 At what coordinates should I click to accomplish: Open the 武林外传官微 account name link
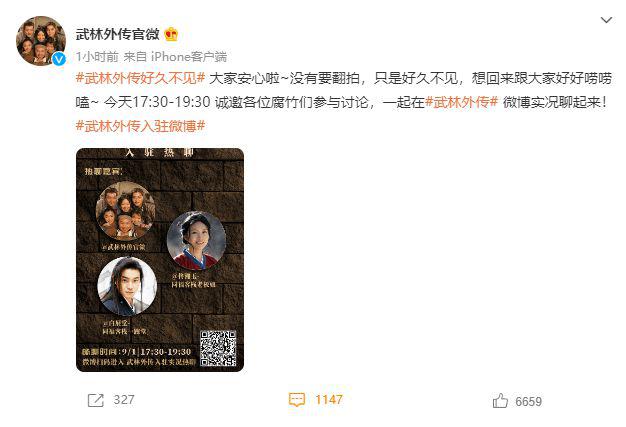[x=117, y=34]
